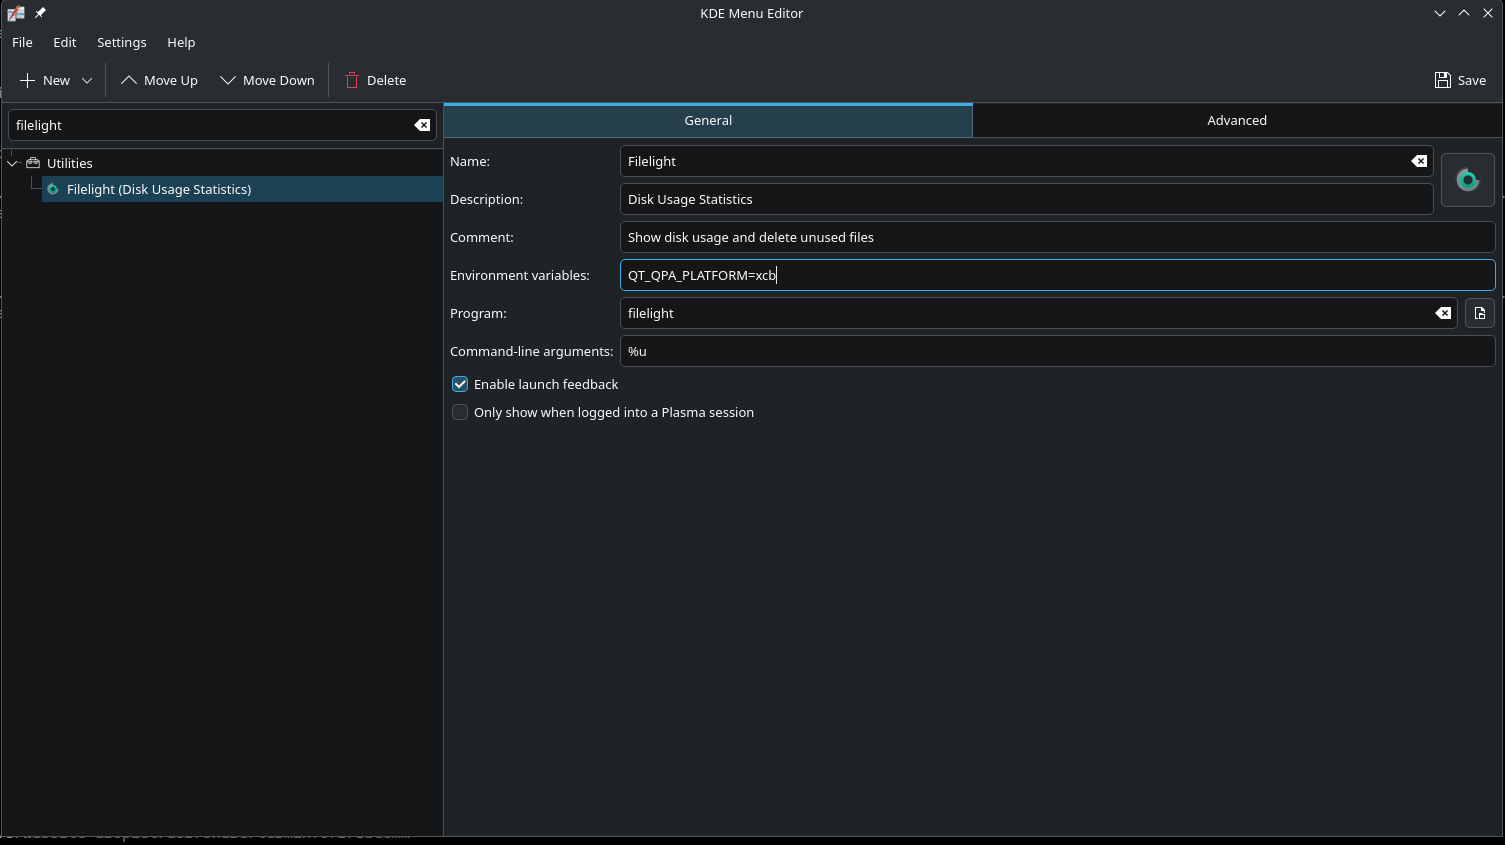Viewport: 1505px width, 845px height.
Task: Uncheck Enable launch feedback
Action: pyautogui.click(x=460, y=384)
